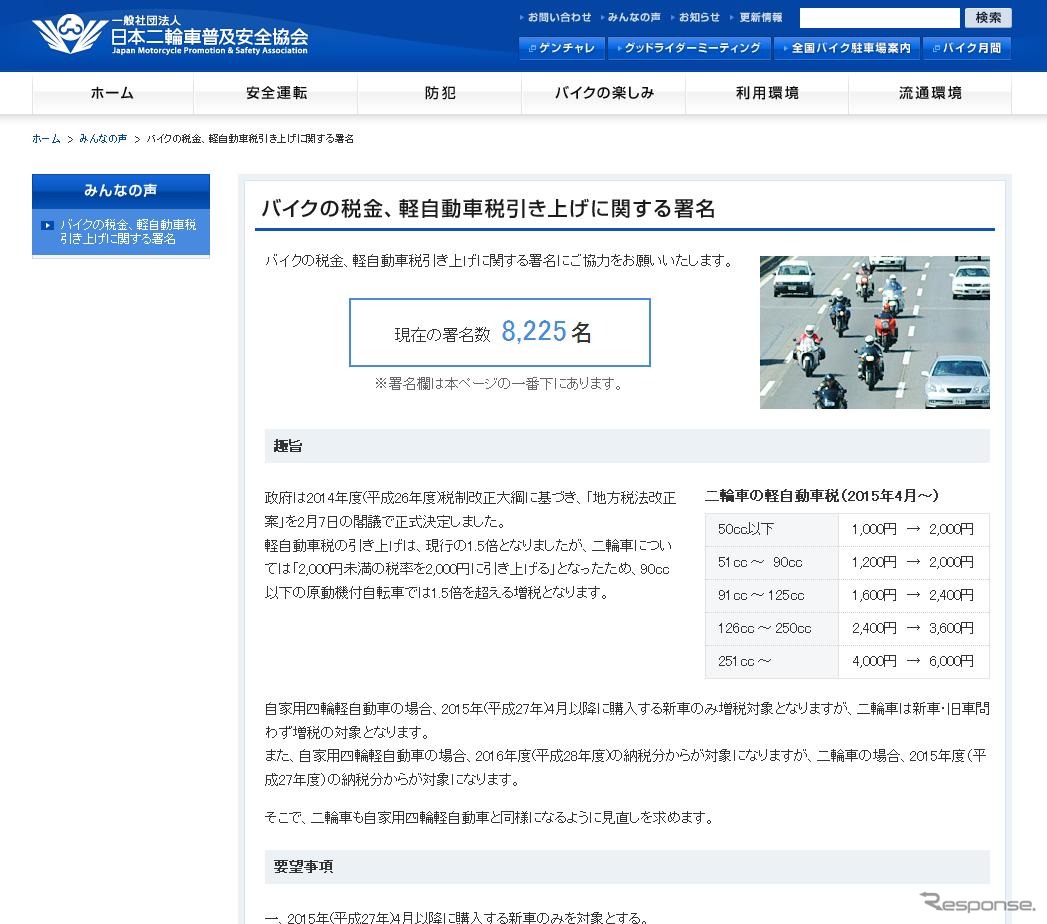Click the current breadcrumb page text
This screenshot has width=1047, height=924.
click(x=250, y=139)
